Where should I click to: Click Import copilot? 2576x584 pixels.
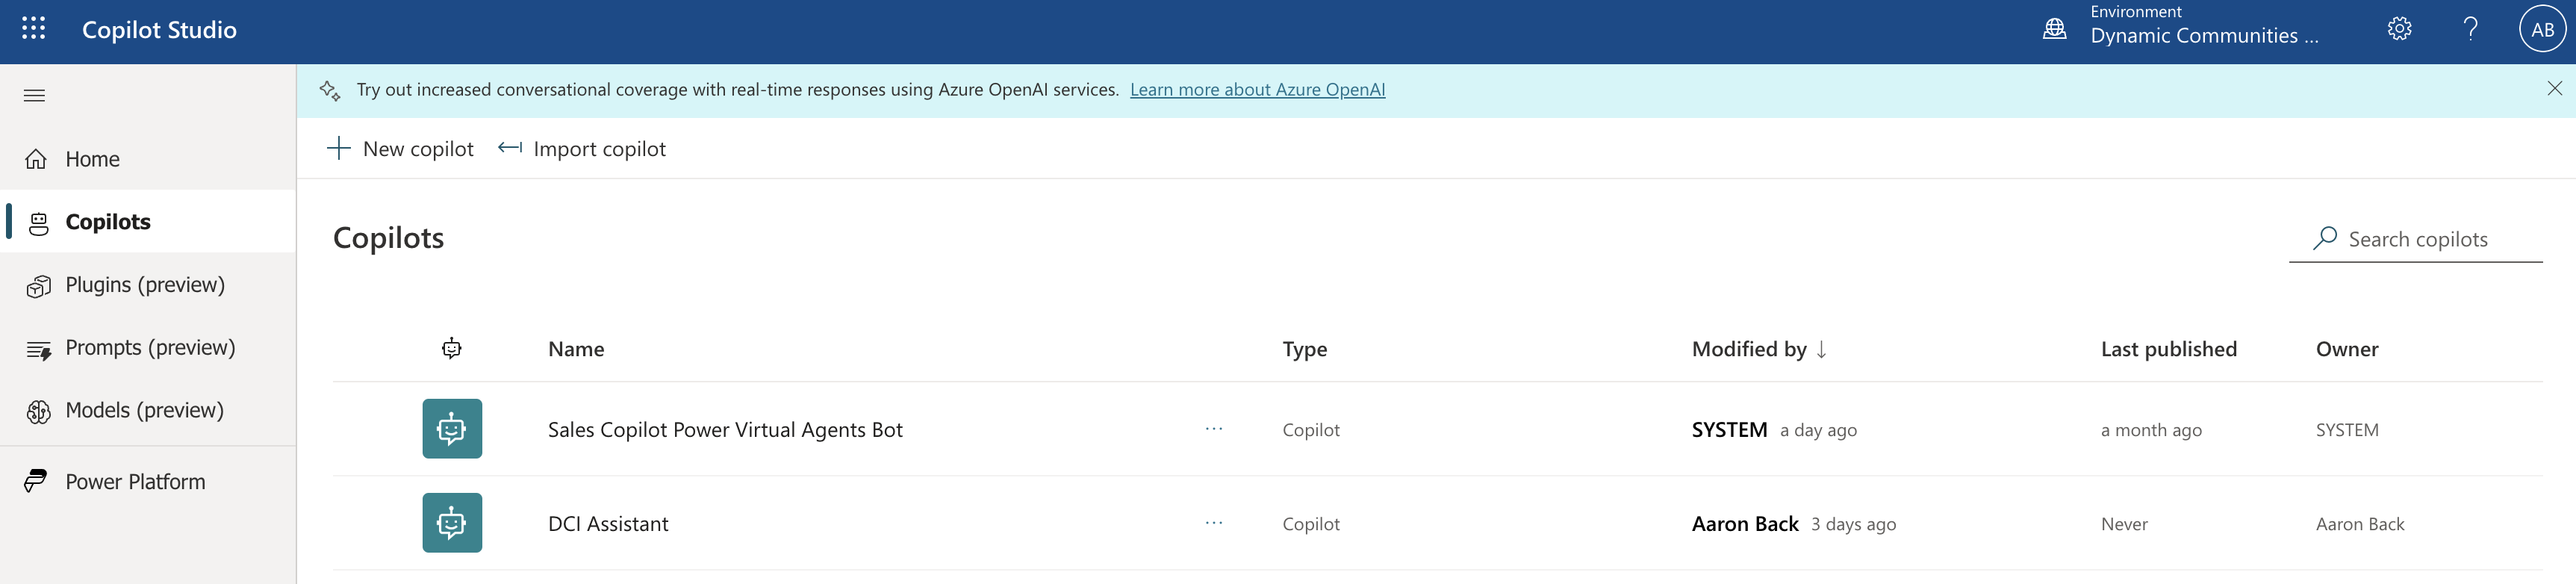[582, 149]
